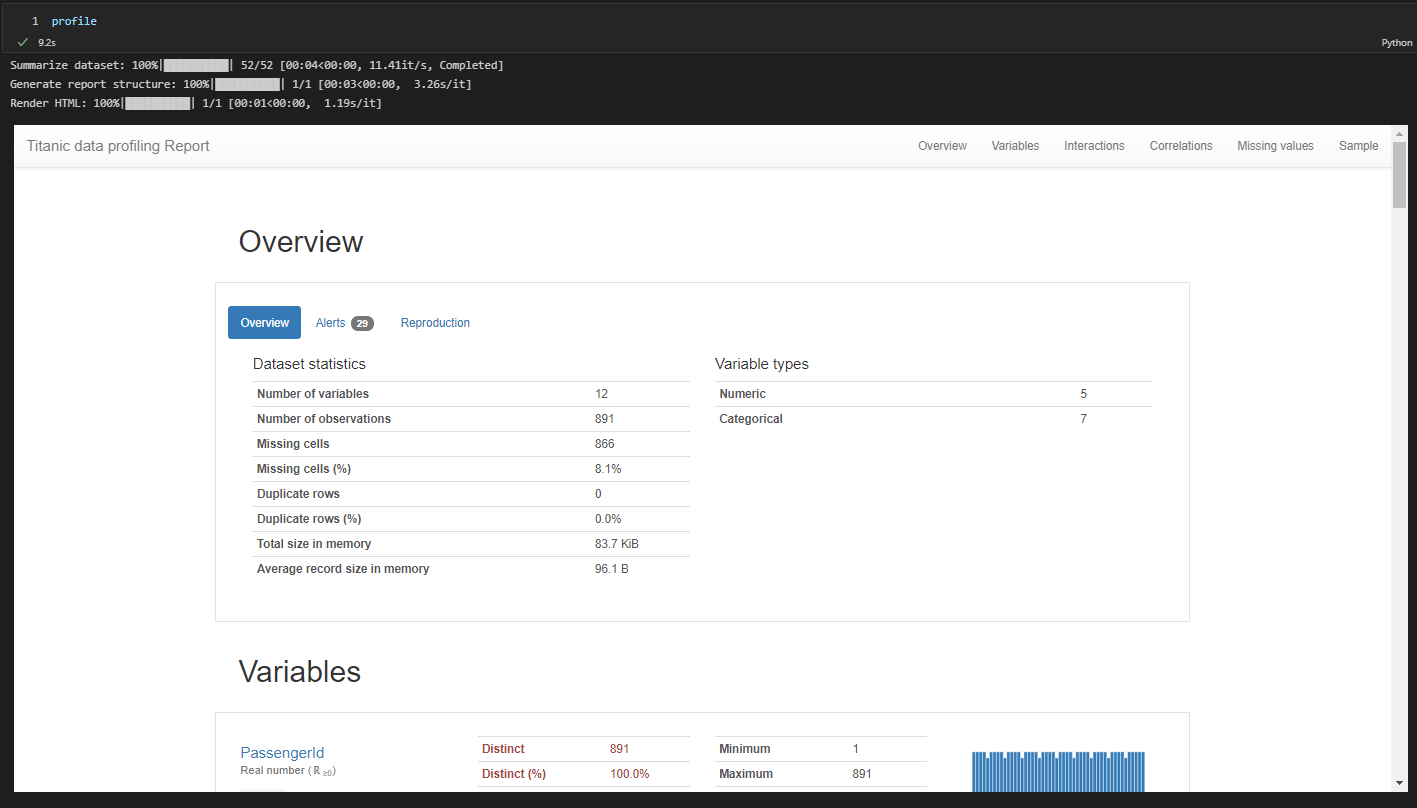The image size is (1417, 808).
Task: Click the cell execution line number 1
Action: (x=35, y=20)
